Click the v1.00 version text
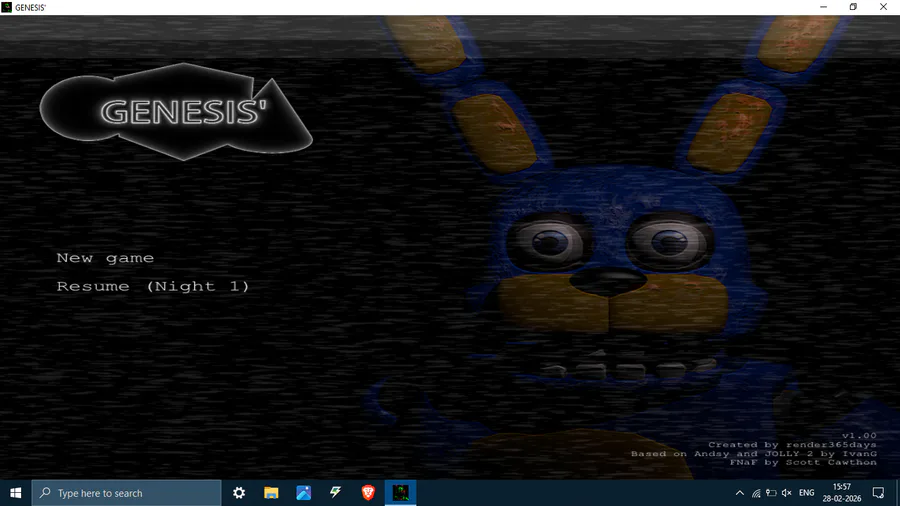The height and width of the screenshot is (506, 900). click(859, 435)
